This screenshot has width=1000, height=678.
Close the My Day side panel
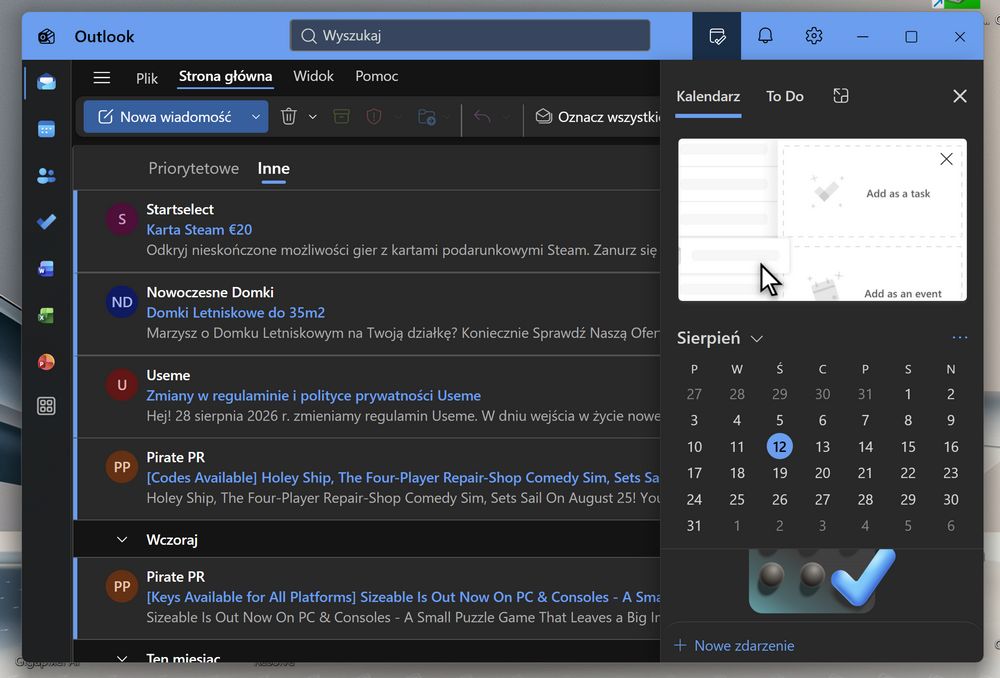(960, 96)
